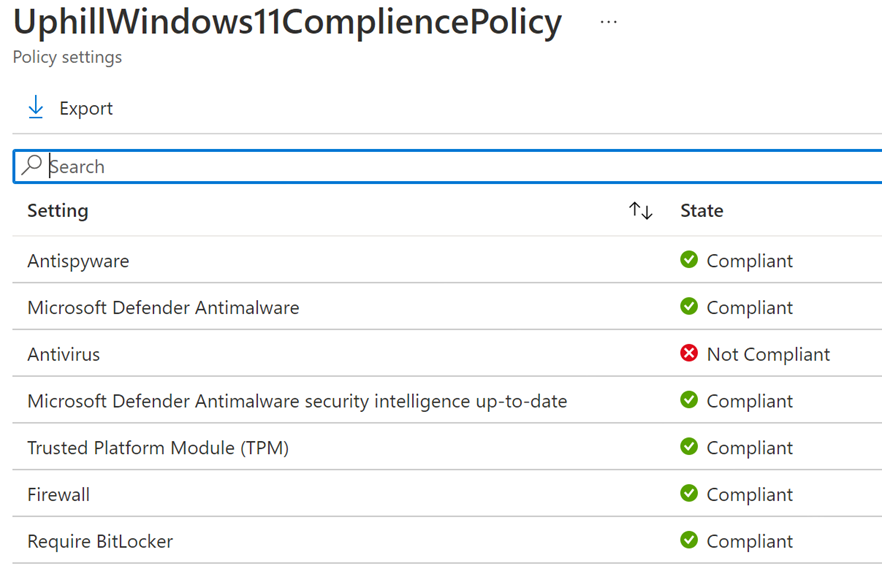Select Trusted Platform Module (TPM) row
882x574 pixels.
(158, 448)
